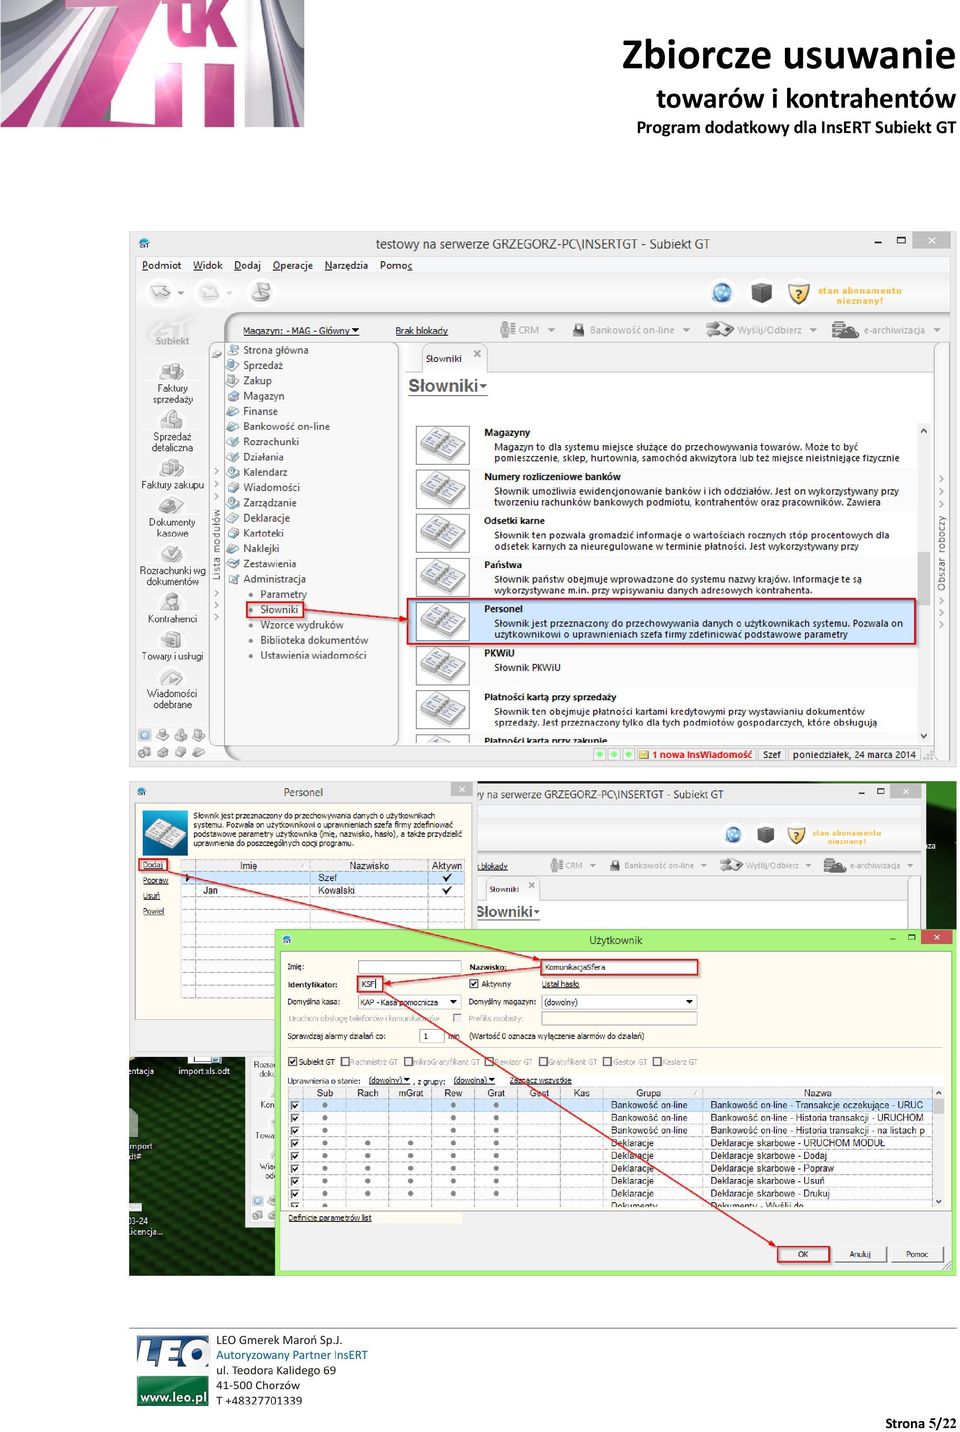
Task: Click the subscription status shield icon
Action: click(x=798, y=293)
